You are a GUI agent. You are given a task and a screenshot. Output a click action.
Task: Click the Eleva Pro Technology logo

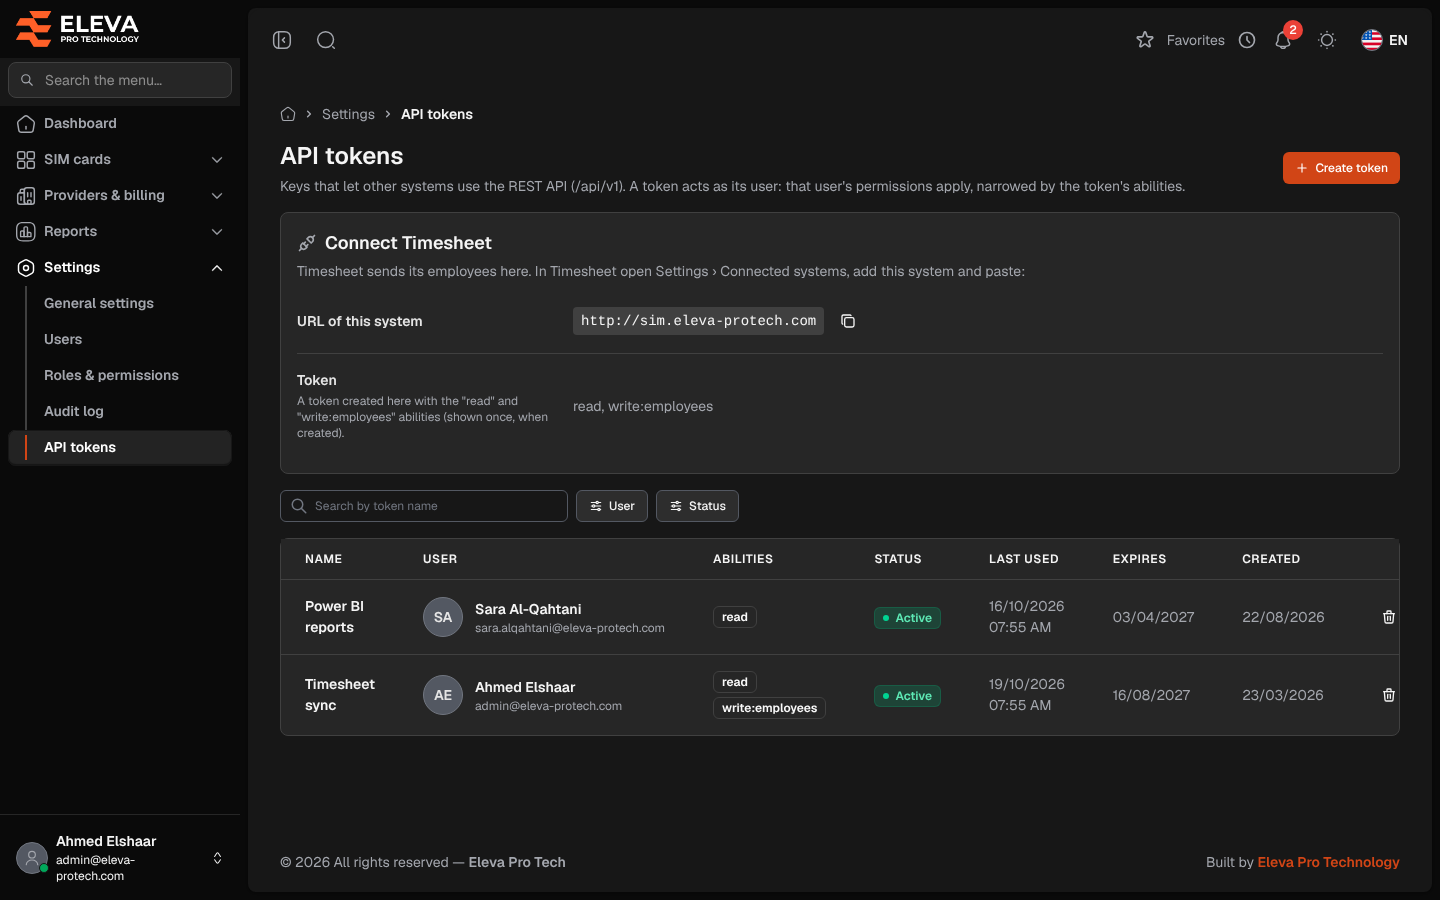(78, 28)
